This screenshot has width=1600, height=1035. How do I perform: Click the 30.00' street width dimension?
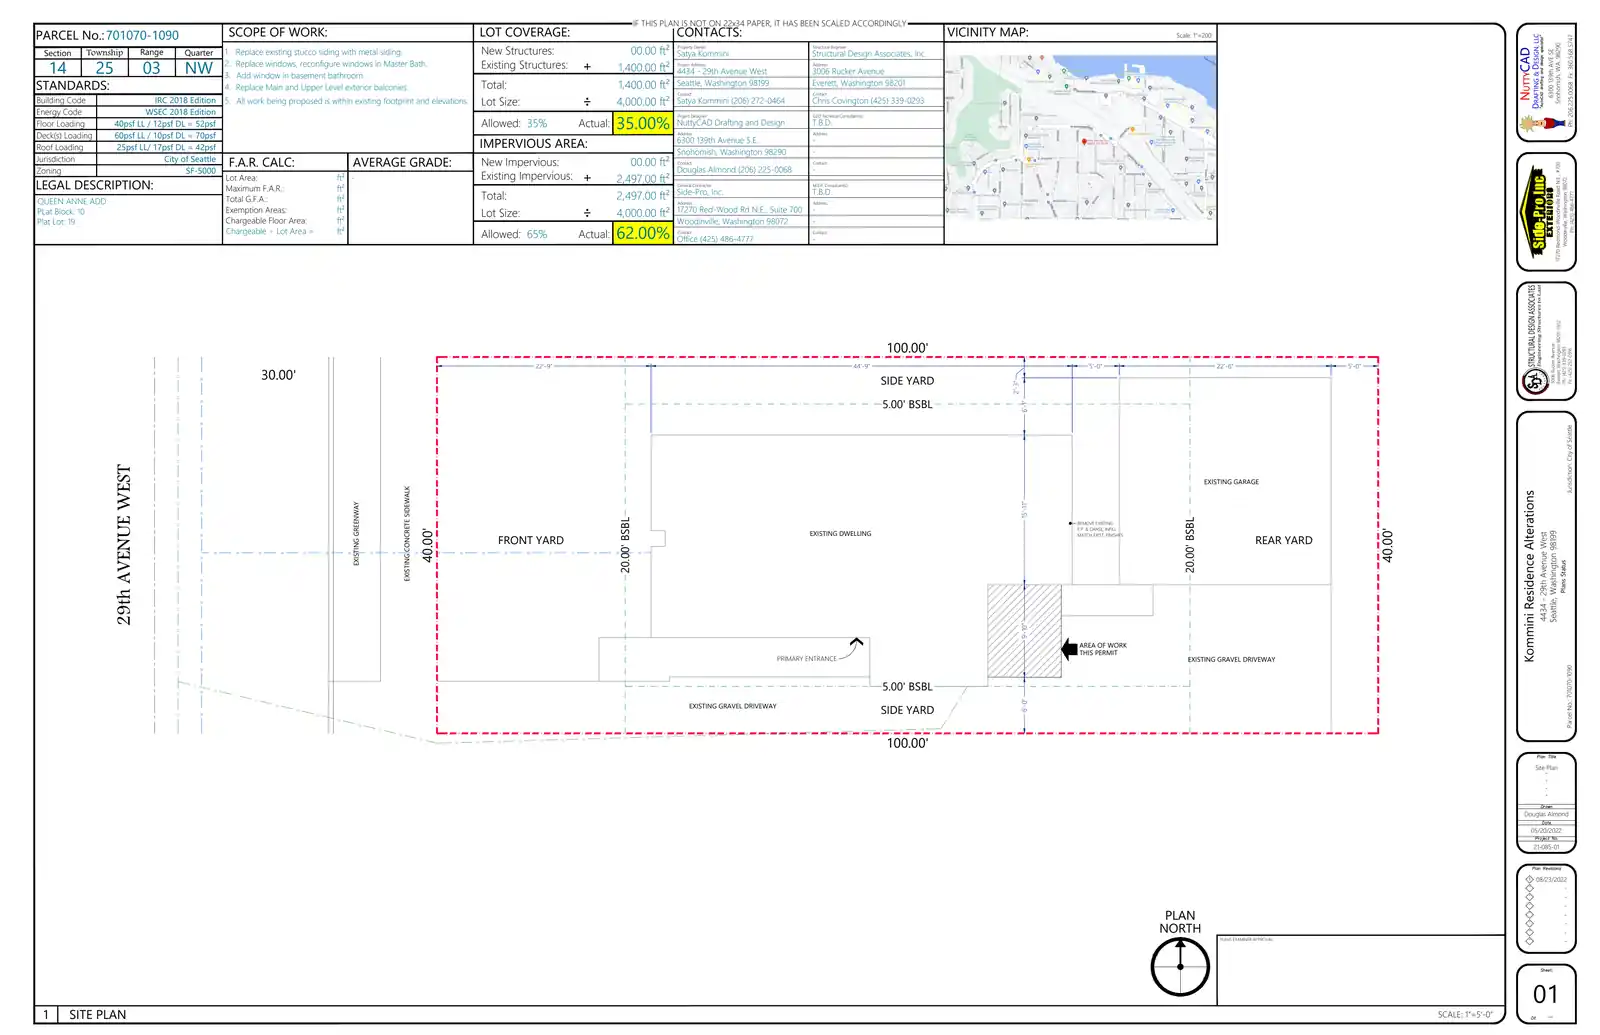click(x=278, y=375)
